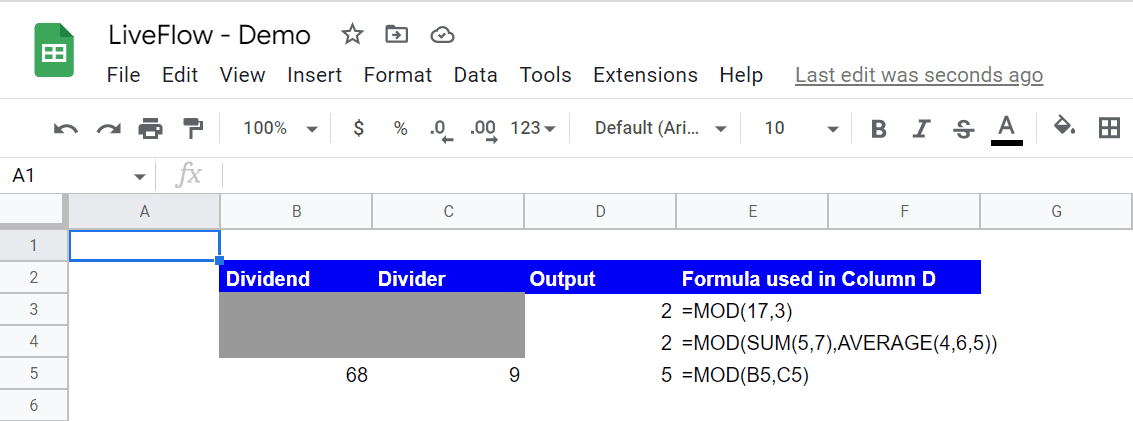Click the select-all corner box
This screenshot has width=1133, height=421.
33,211
